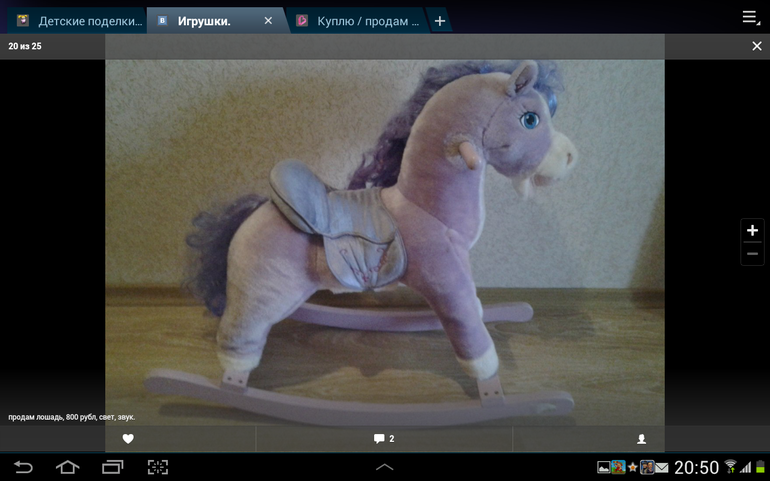Expand the bottom navigation chevron
The image size is (770, 481).
point(385,467)
